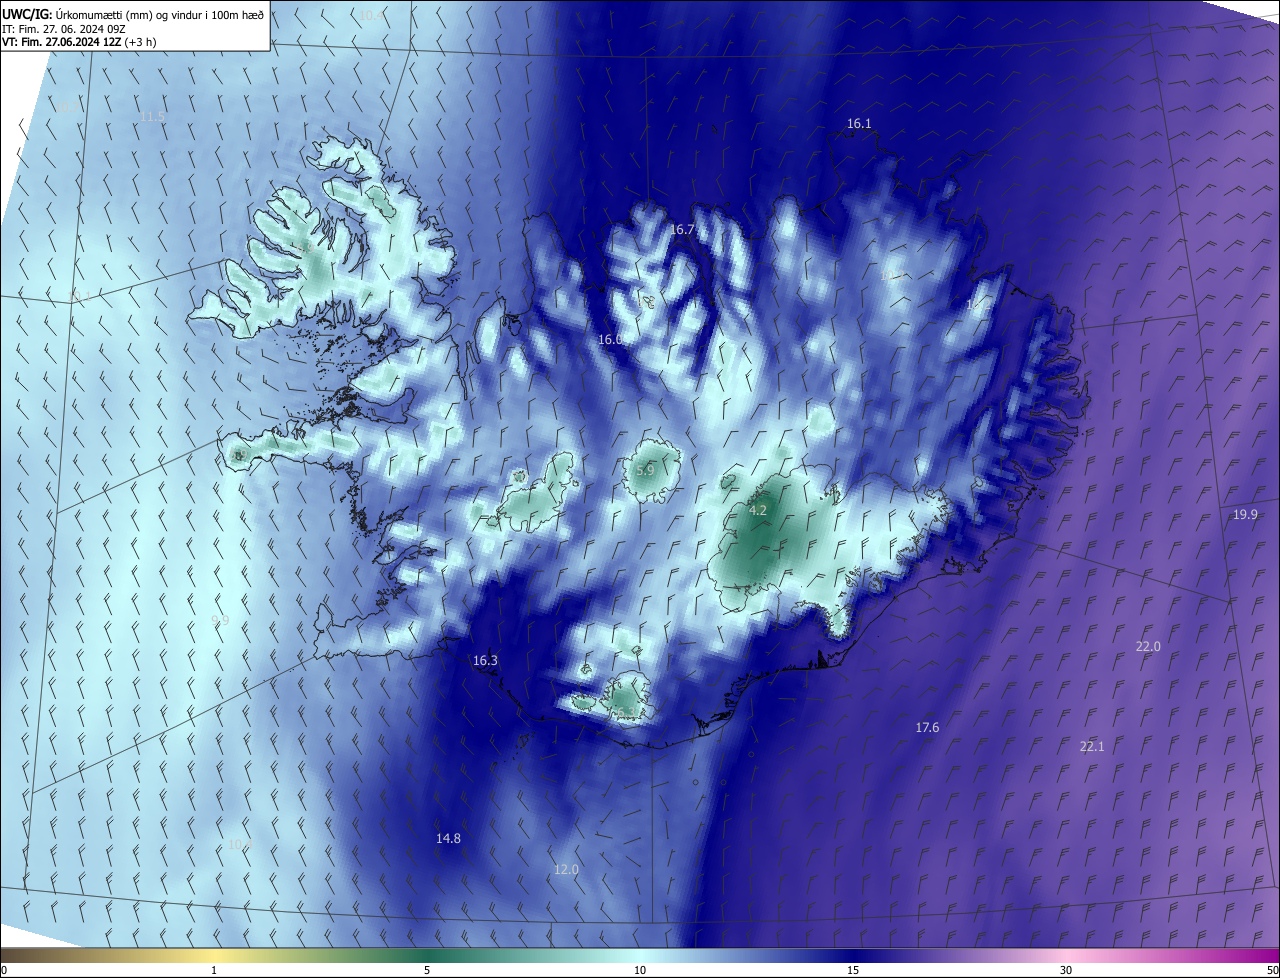
Task: Click the 22.1 value label on the map
Action: (1092, 747)
